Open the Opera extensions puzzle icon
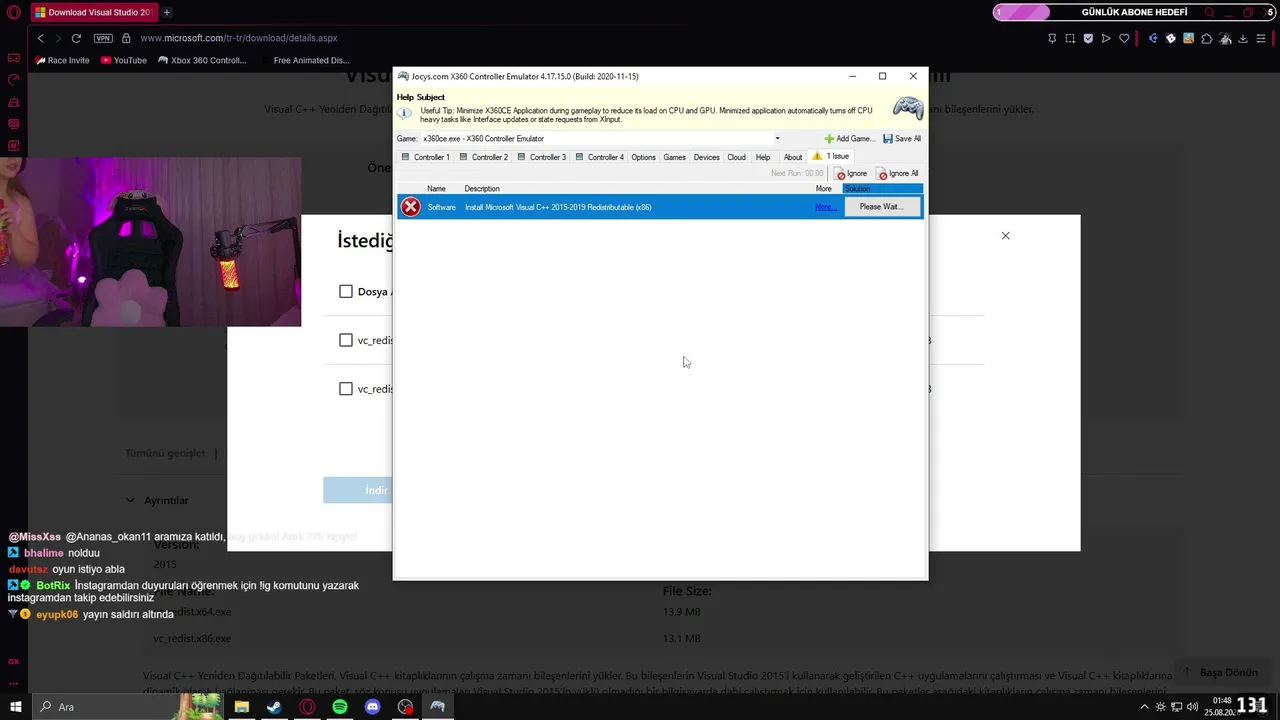Image resolution: width=1280 pixels, height=720 pixels. tap(1207, 38)
